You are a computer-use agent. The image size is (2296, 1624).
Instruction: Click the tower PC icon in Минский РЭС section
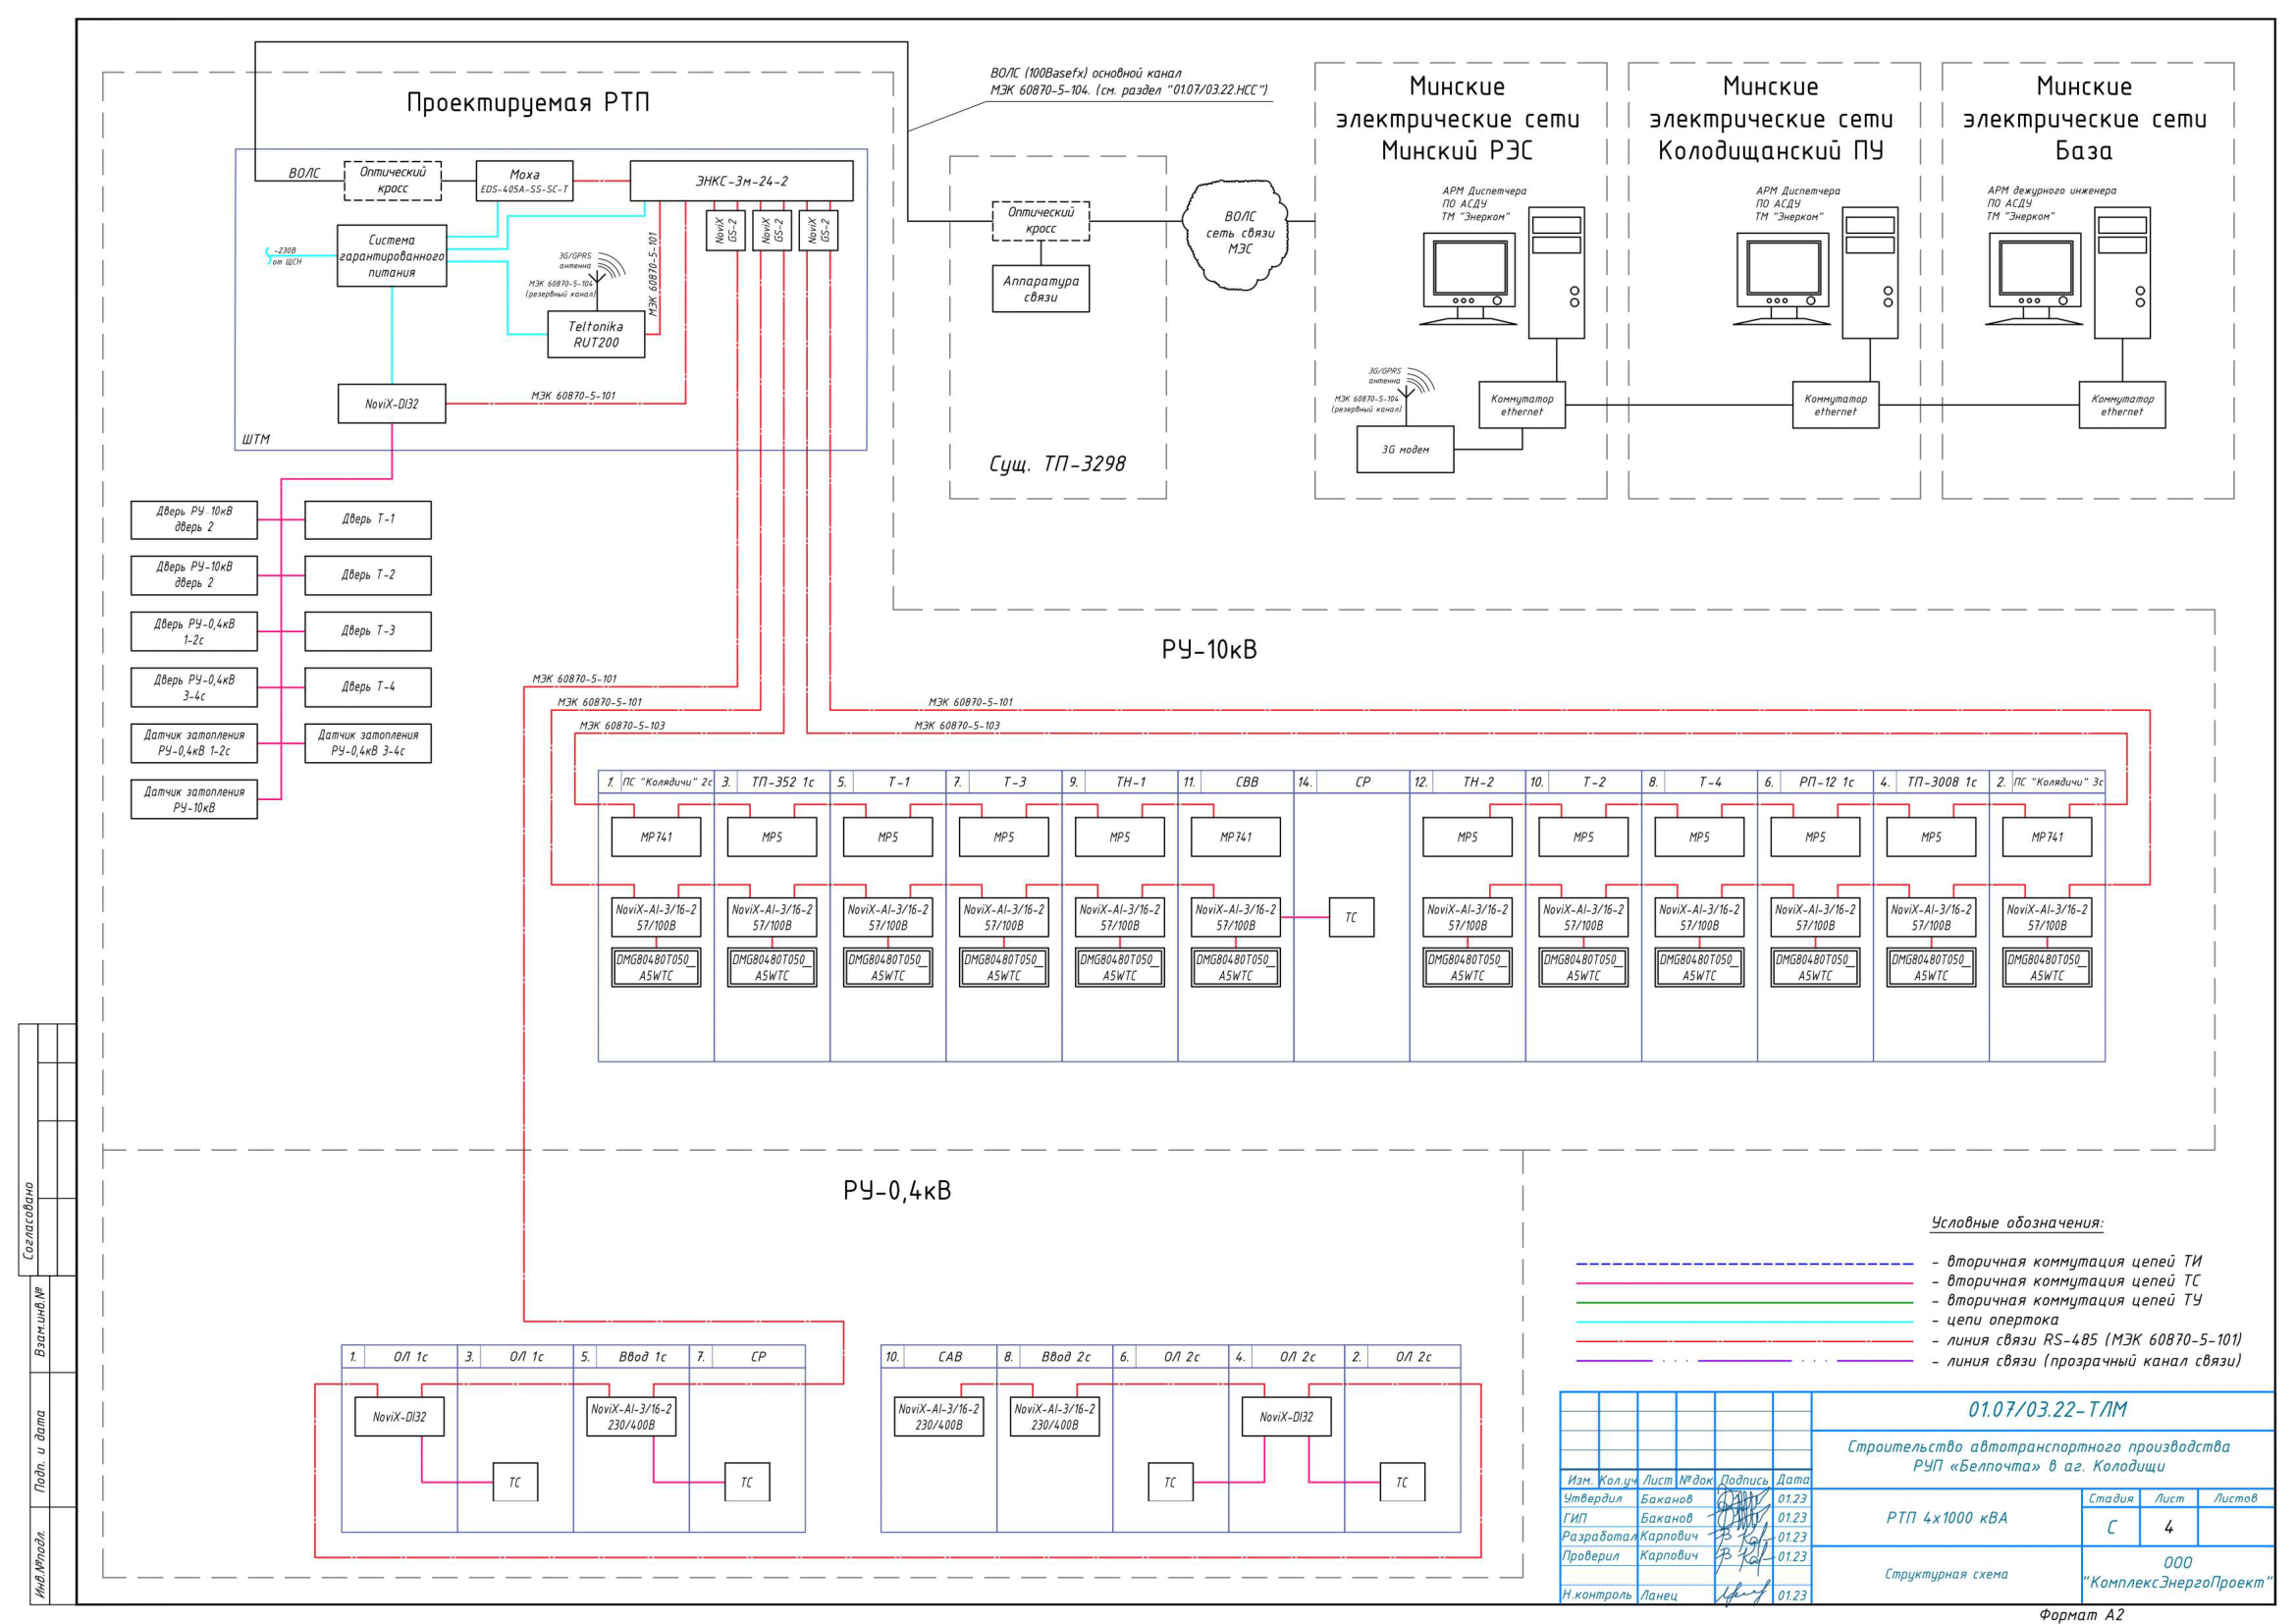pos(1555,272)
